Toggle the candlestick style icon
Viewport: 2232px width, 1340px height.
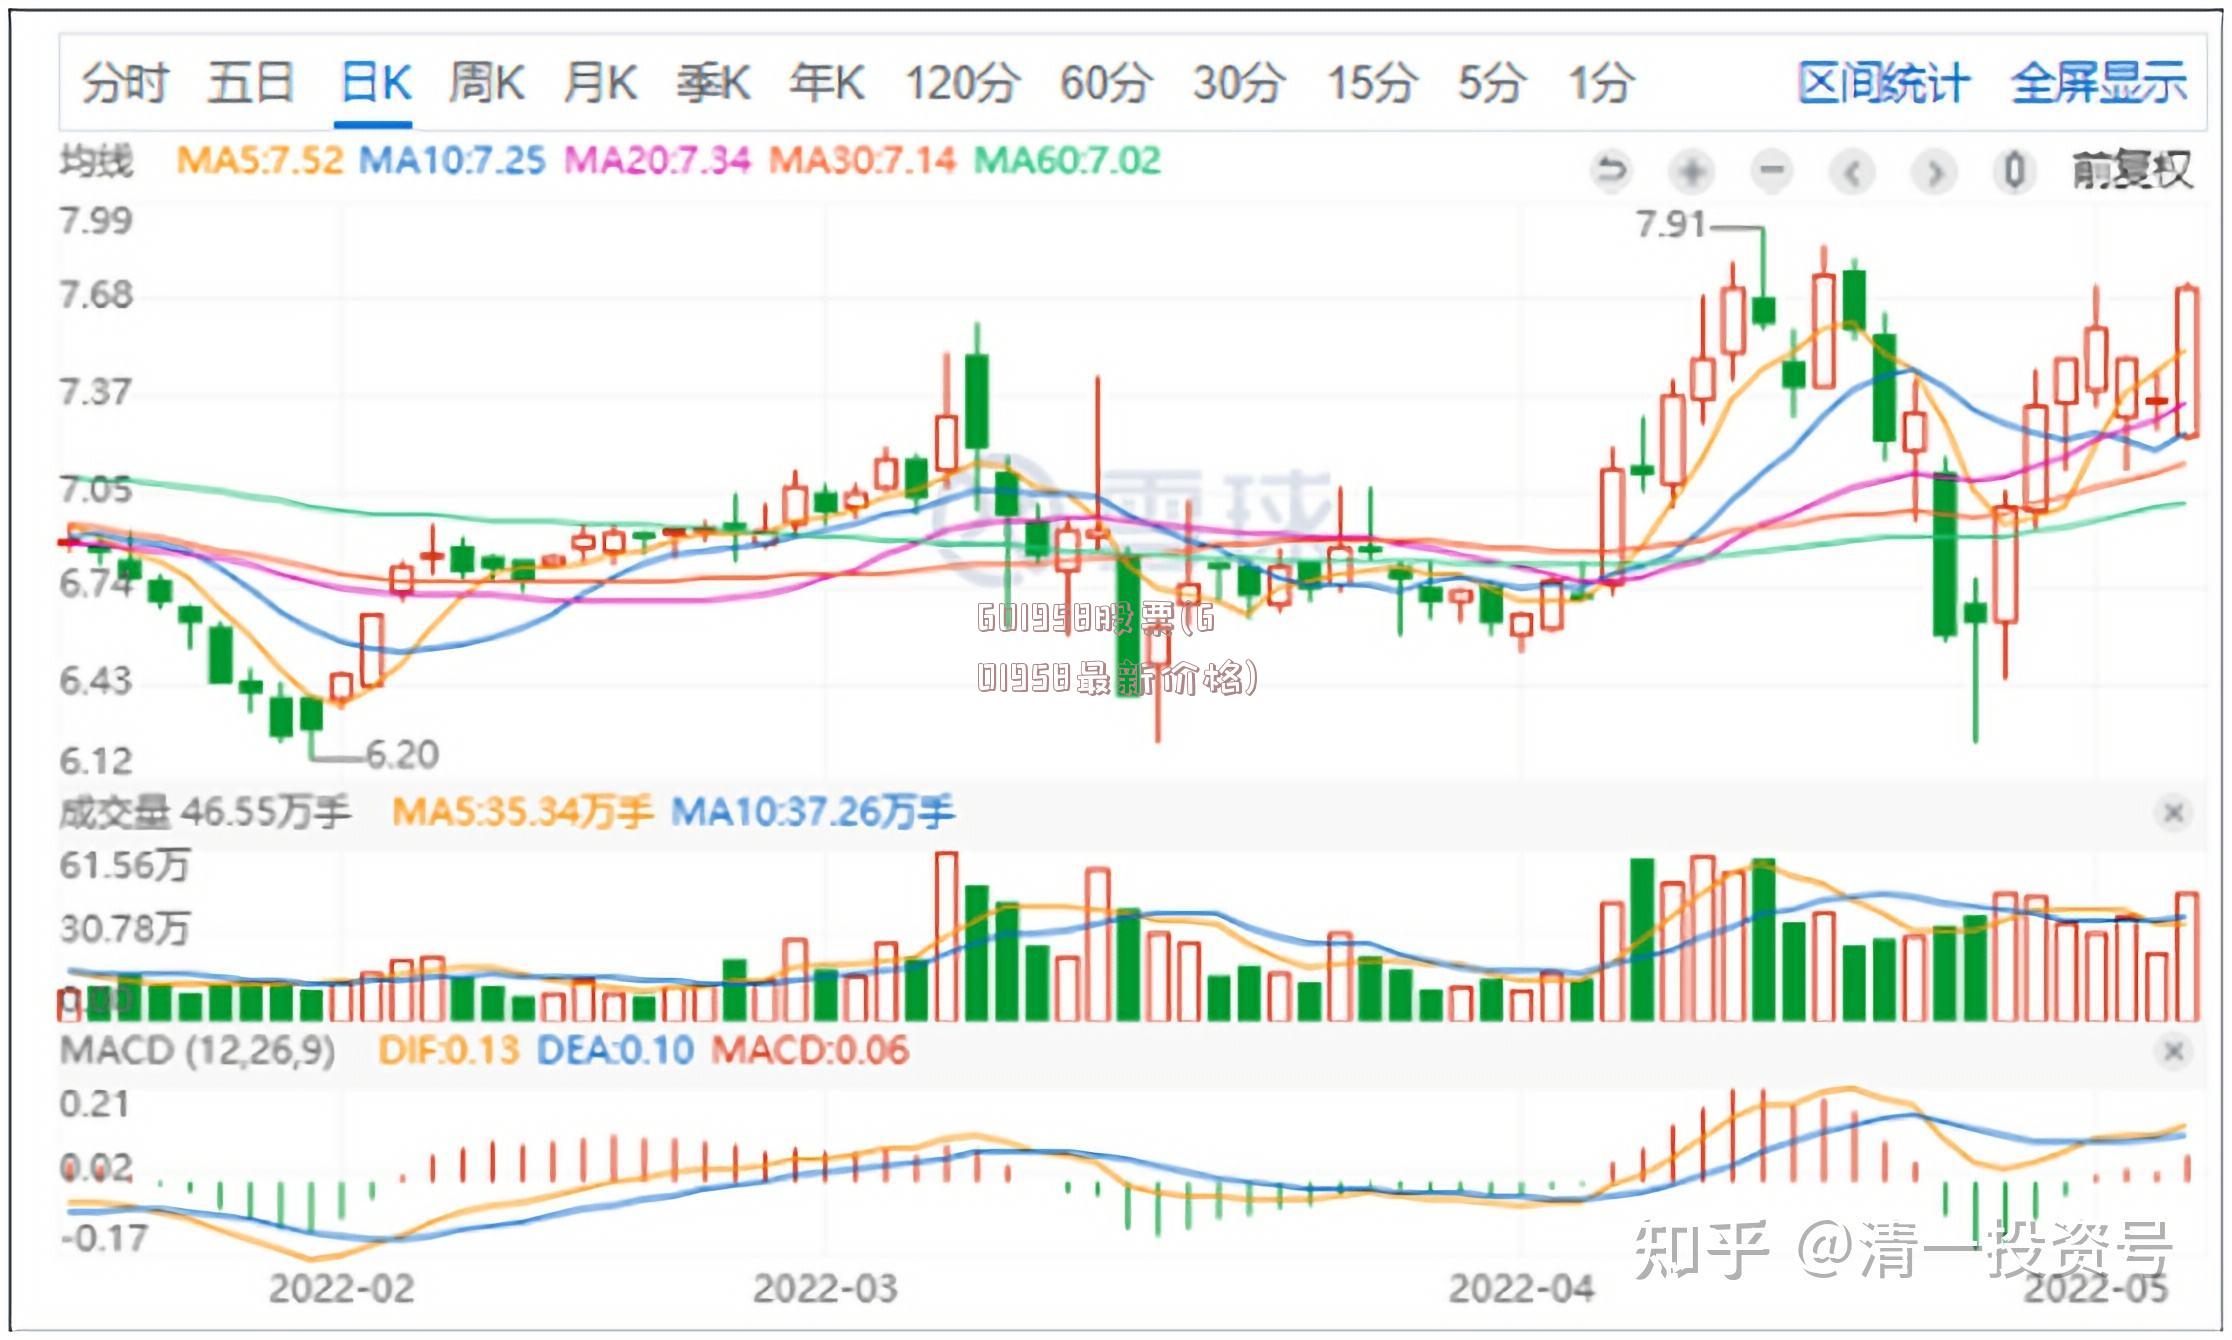[2014, 171]
